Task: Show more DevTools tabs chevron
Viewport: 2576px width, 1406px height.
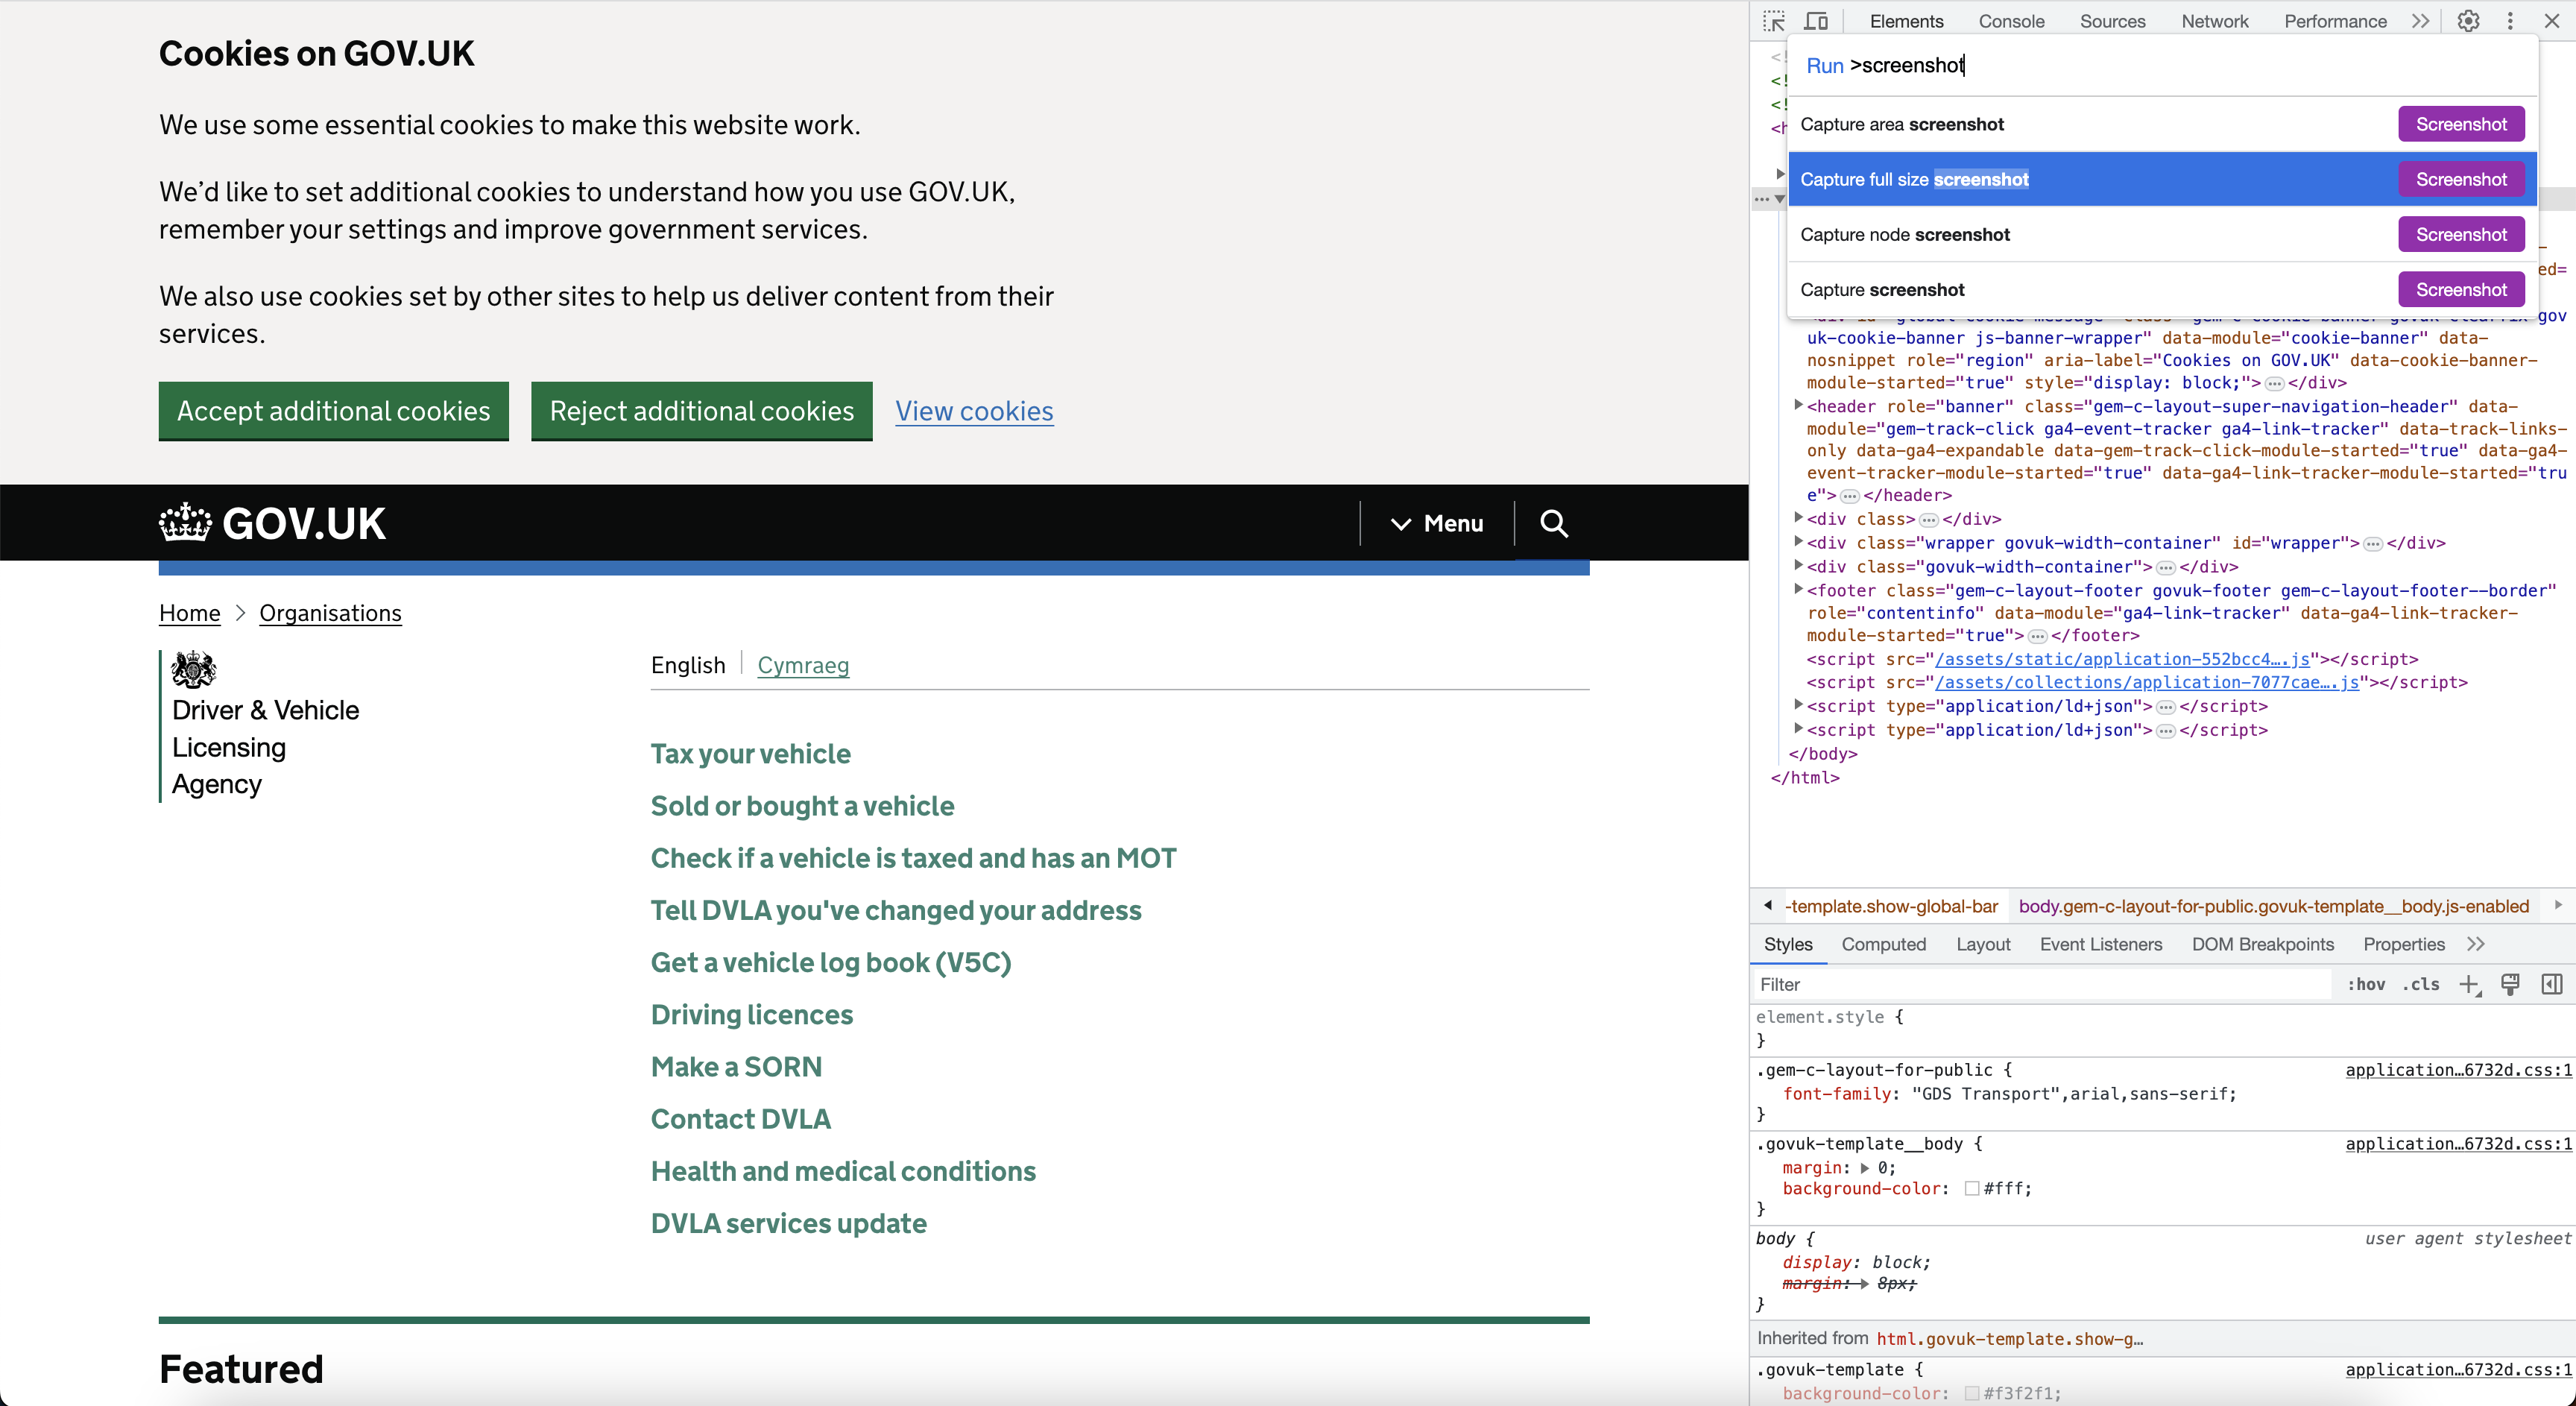Action: (2420, 21)
